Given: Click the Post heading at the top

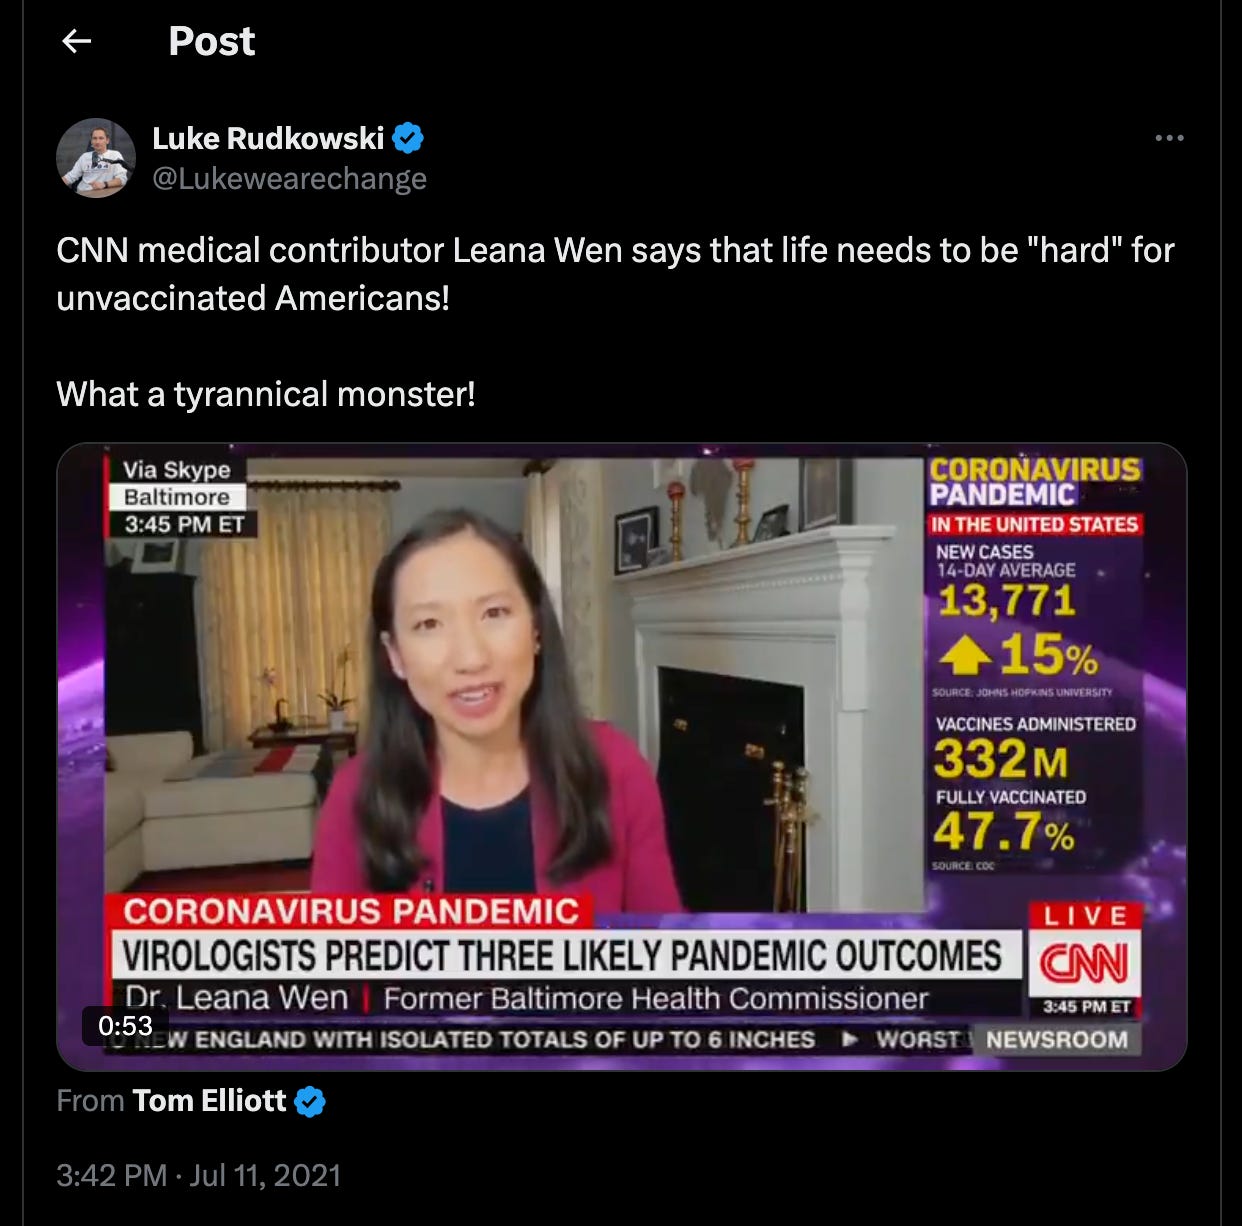Looking at the screenshot, I should [212, 41].
